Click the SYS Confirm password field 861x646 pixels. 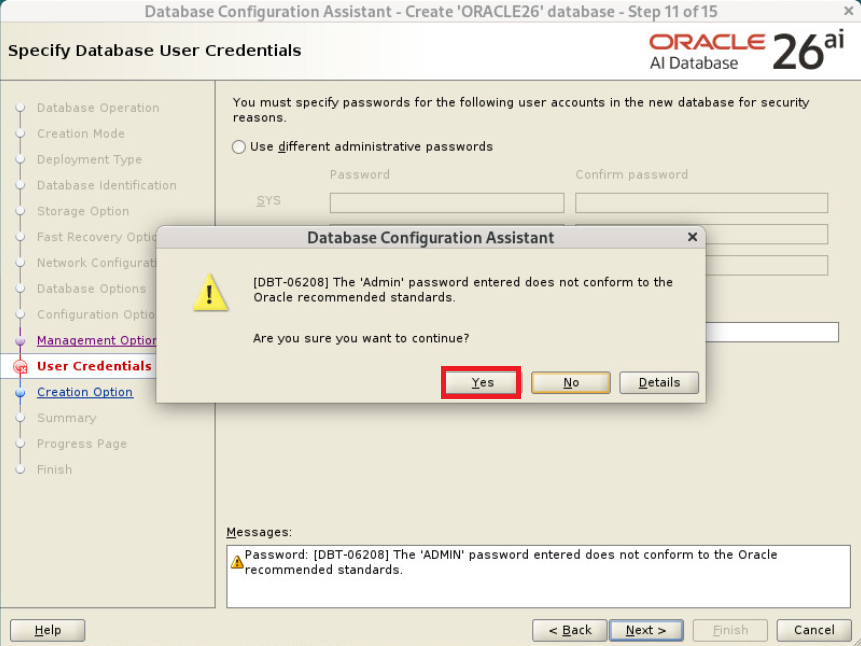click(701, 203)
